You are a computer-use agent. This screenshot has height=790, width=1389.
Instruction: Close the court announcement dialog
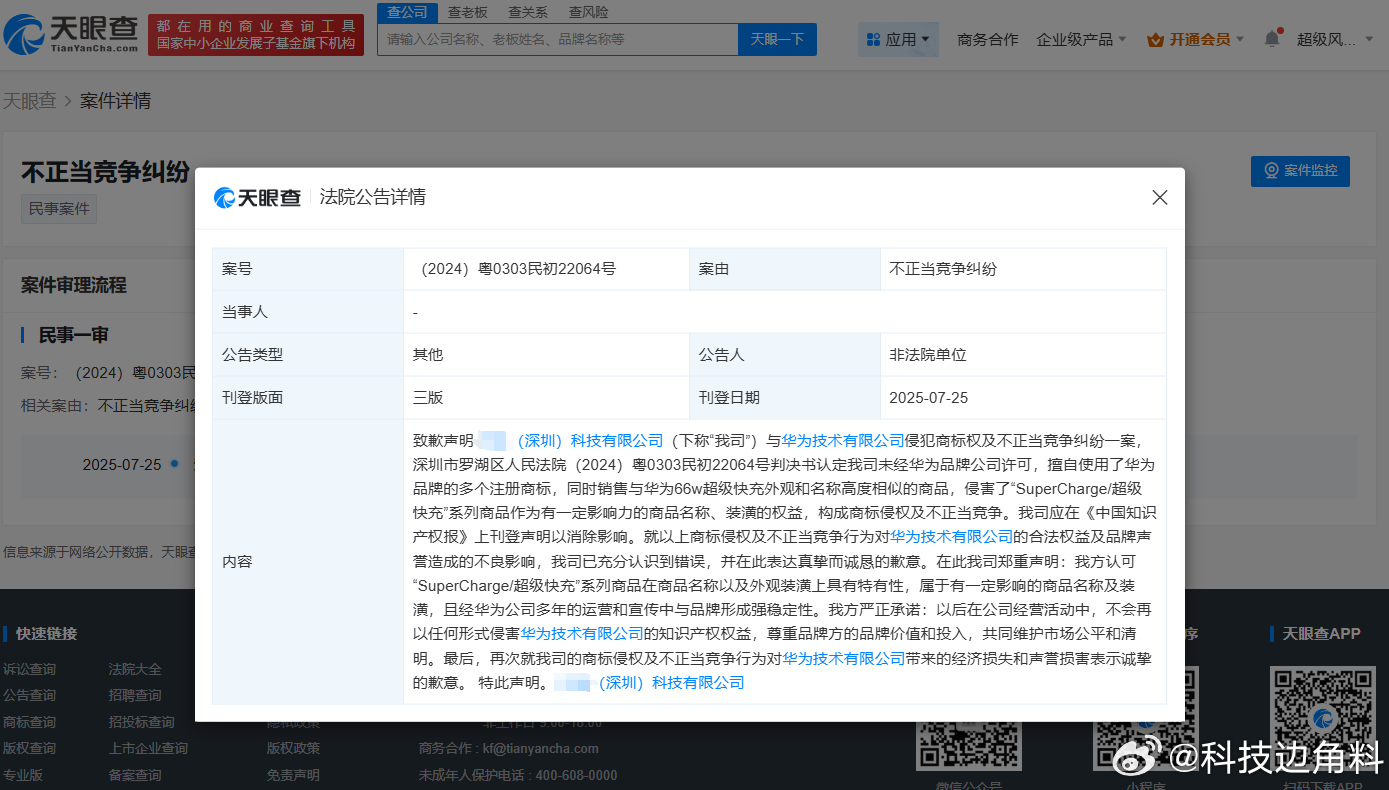pyautogui.click(x=1159, y=198)
